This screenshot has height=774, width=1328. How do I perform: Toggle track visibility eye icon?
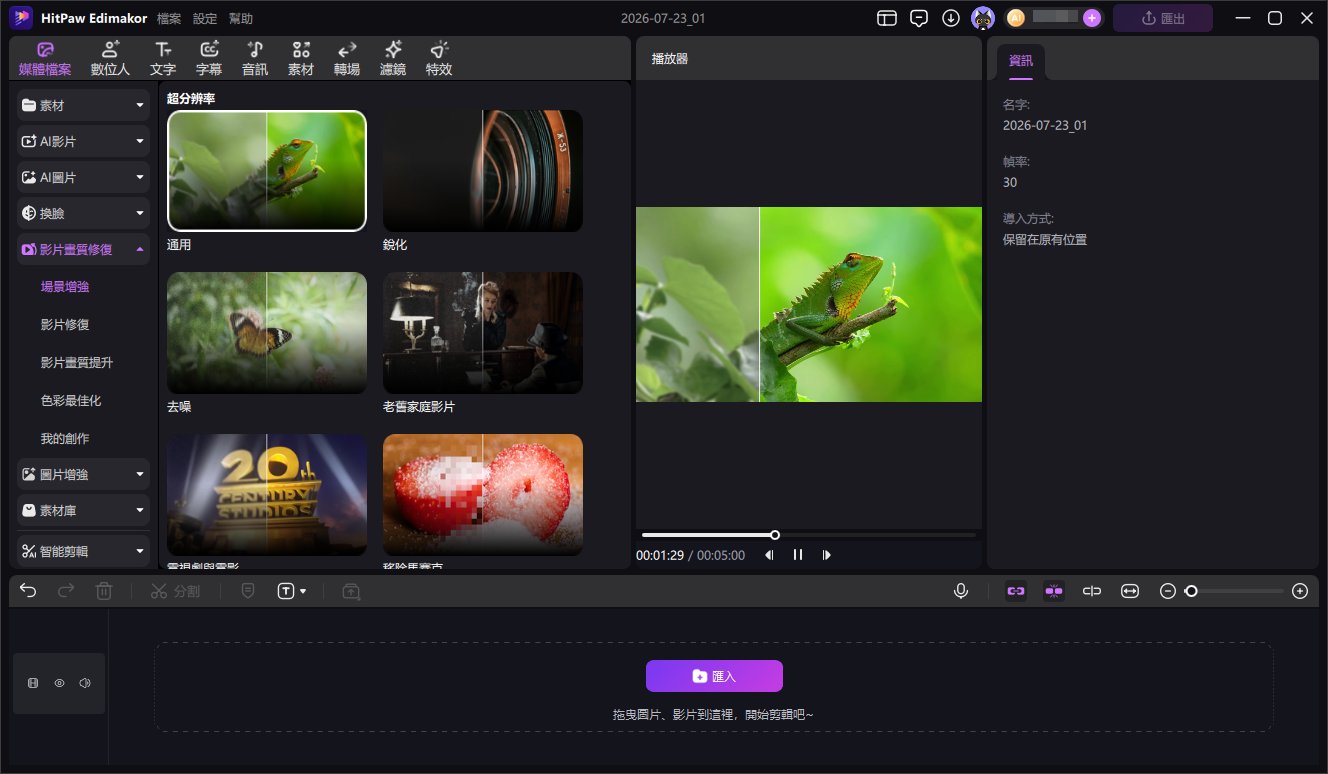tap(59, 684)
